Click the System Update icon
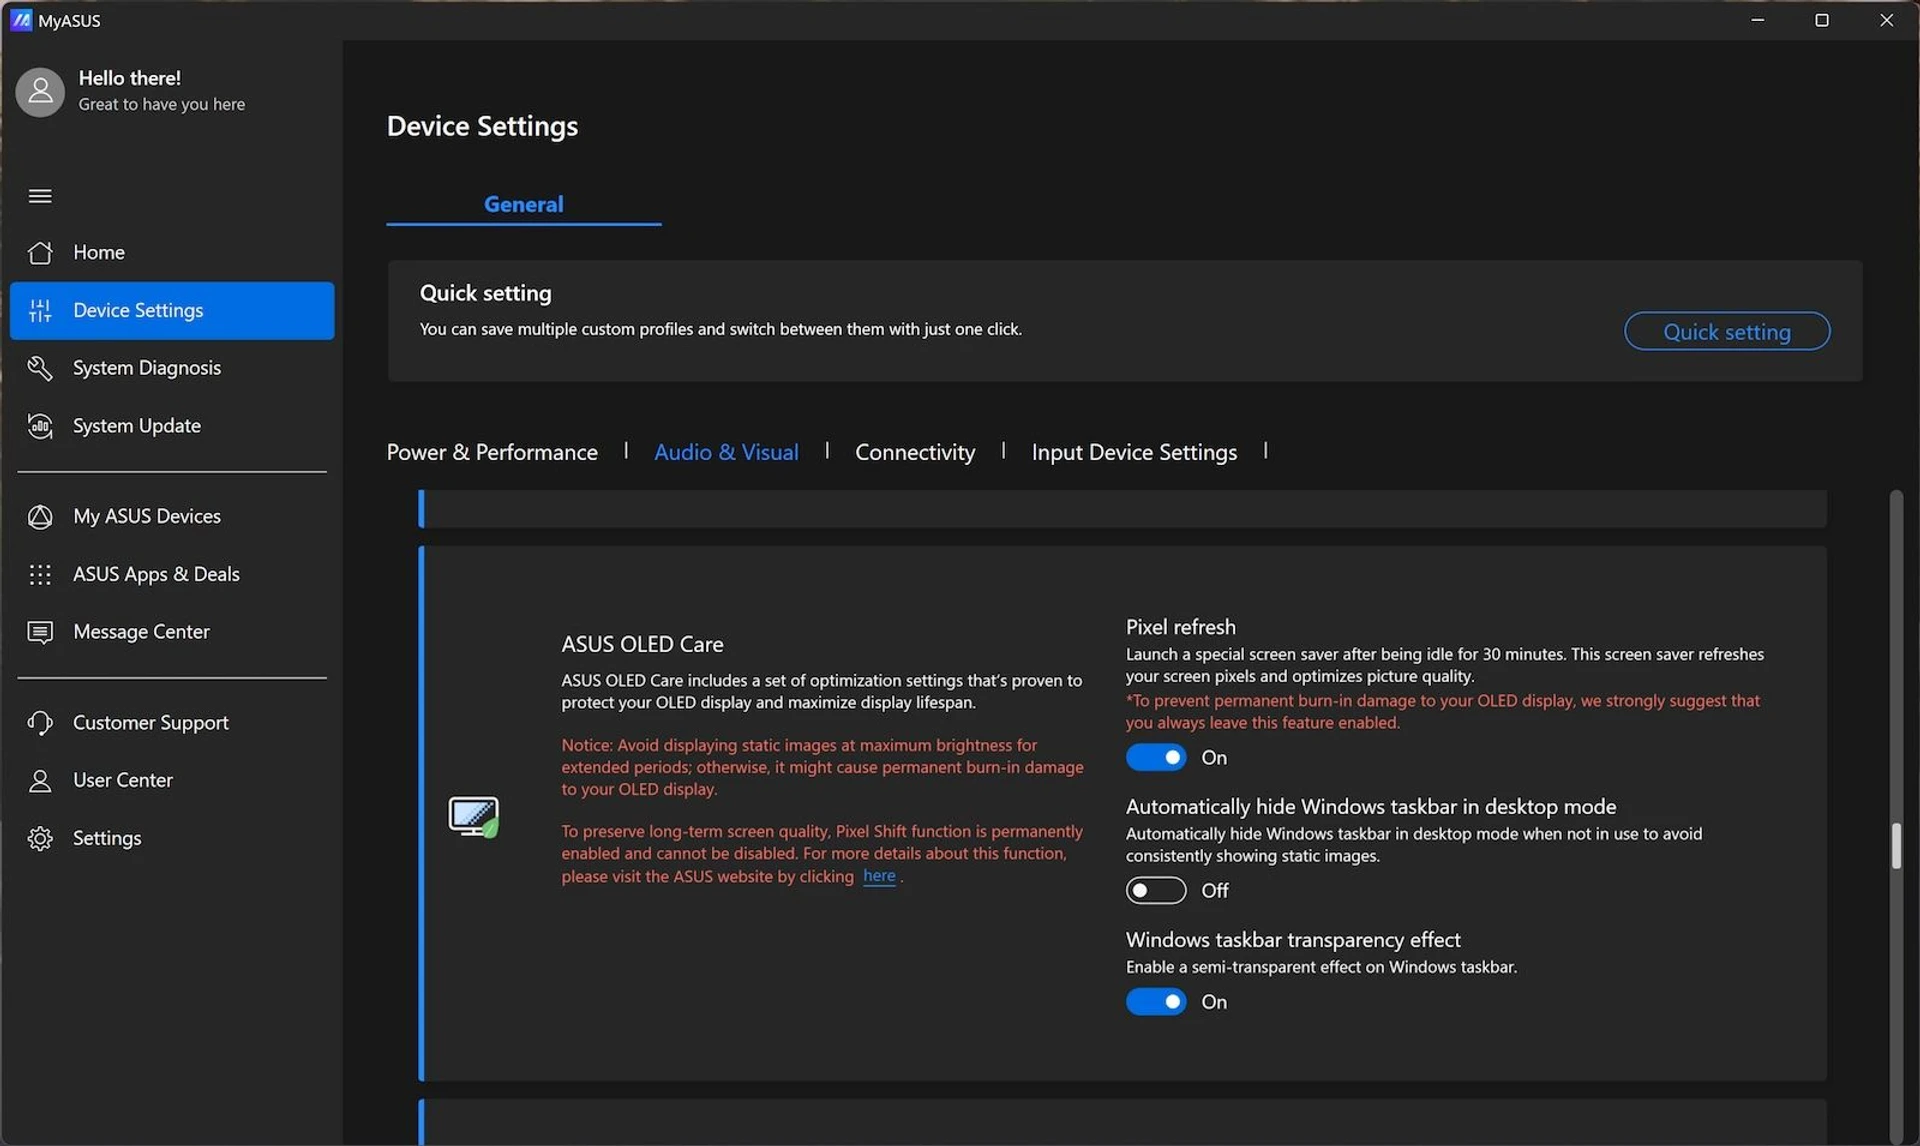The height and width of the screenshot is (1146, 1920). coord(40,426)
